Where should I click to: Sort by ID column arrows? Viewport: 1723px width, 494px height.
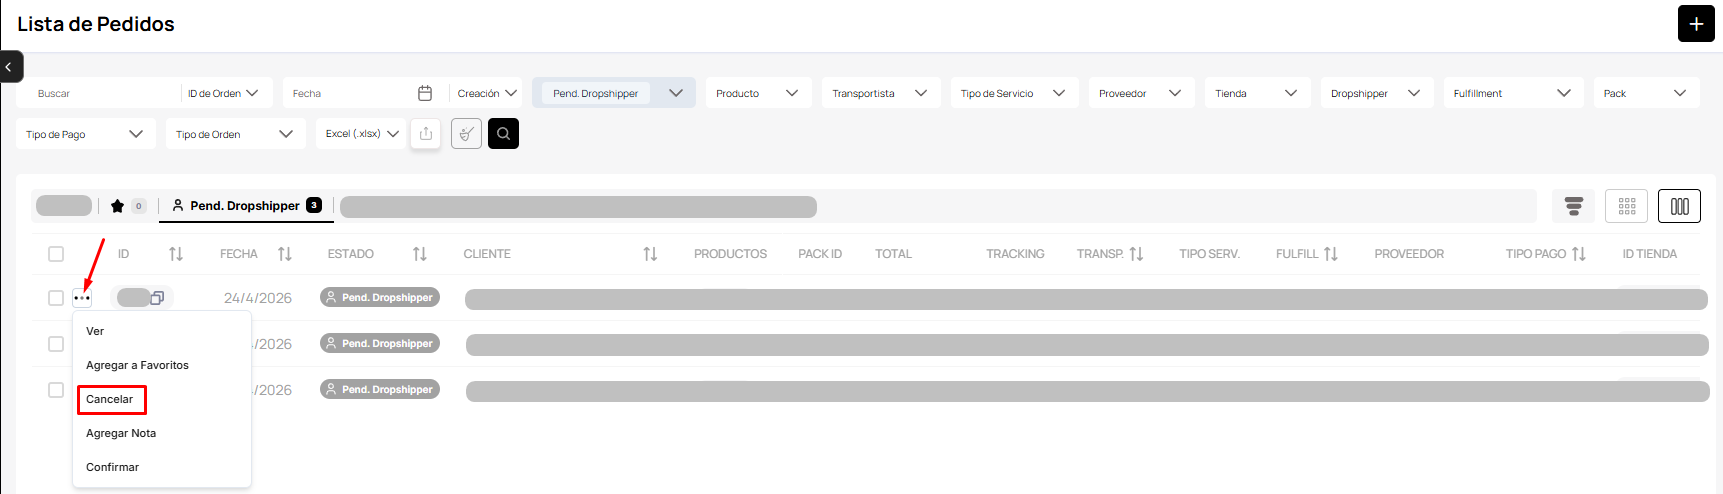(176, 254)
